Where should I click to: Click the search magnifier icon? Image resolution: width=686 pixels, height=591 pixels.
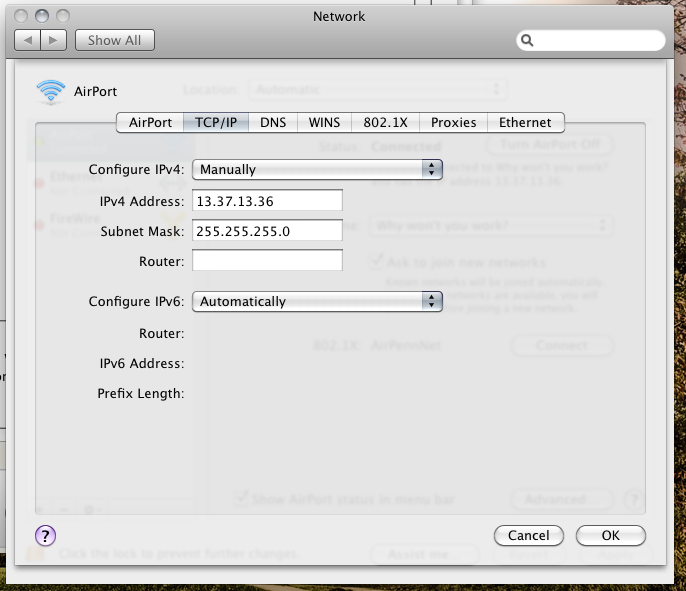[527, 41]
